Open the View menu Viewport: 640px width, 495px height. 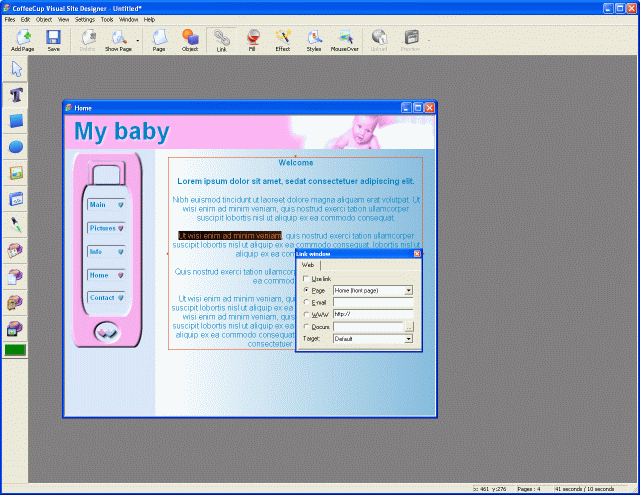[63, 20]
